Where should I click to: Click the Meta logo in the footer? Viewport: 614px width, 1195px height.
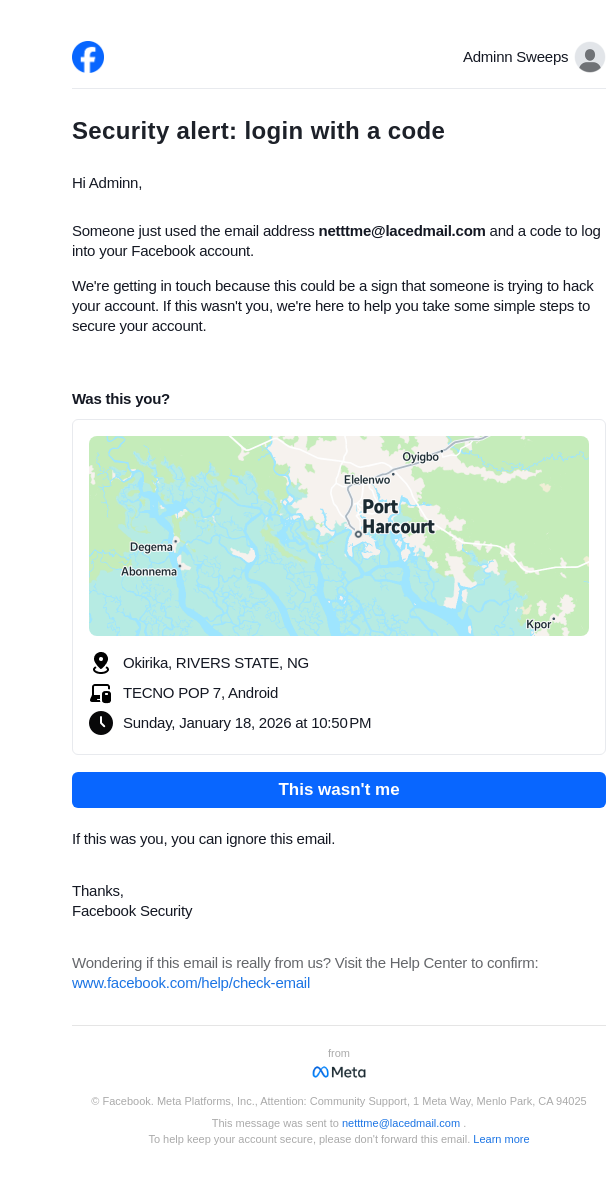click(339, 1072)
